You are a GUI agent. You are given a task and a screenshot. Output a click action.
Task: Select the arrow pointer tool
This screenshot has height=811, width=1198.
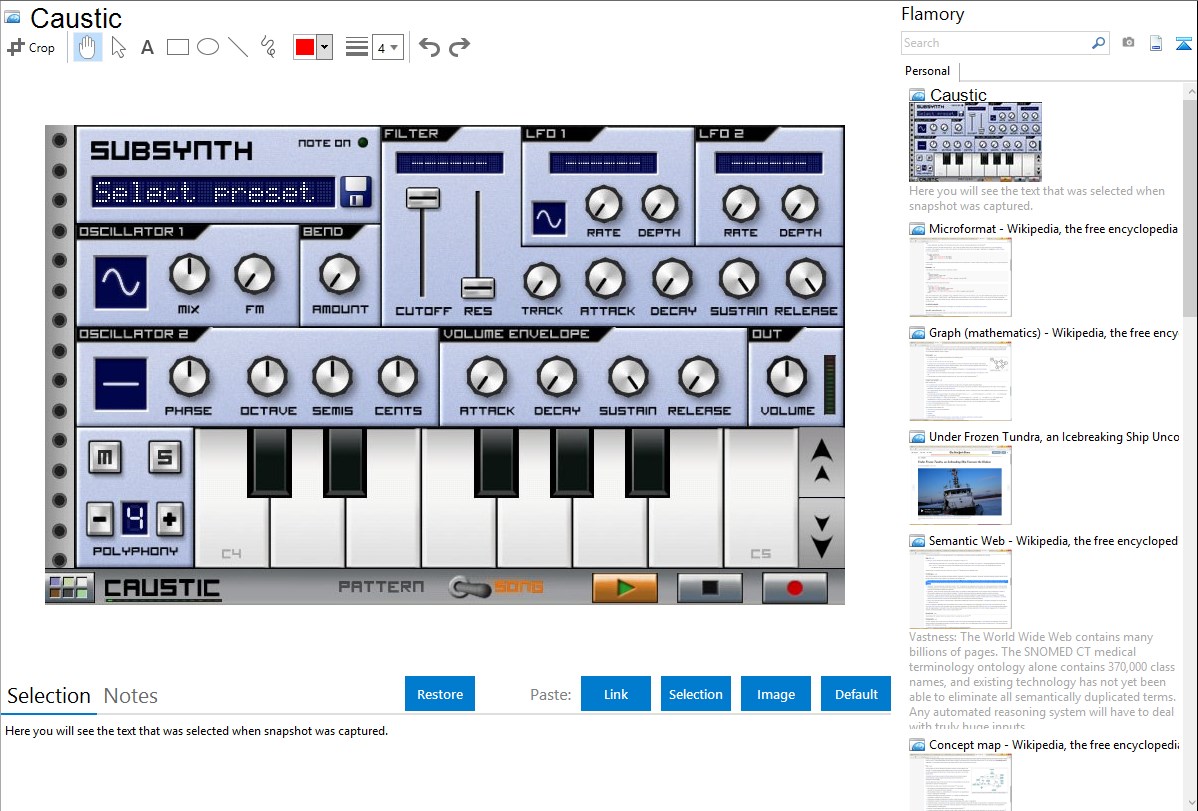pos(118,47)
